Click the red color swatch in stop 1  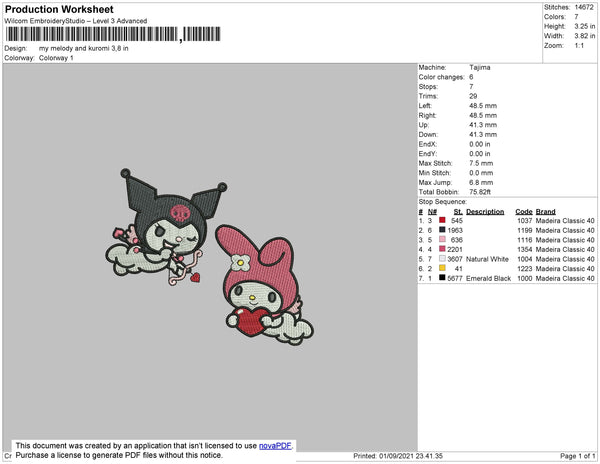pos(442,220)
